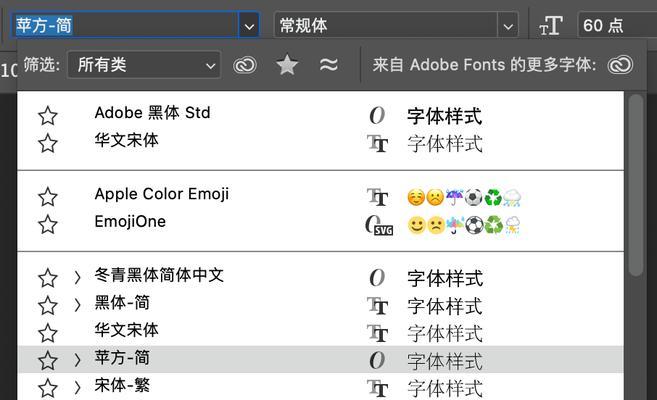657x400 pixels.
Task: Favorite the 苹方-简 font
Action: (x=48, y=361)
